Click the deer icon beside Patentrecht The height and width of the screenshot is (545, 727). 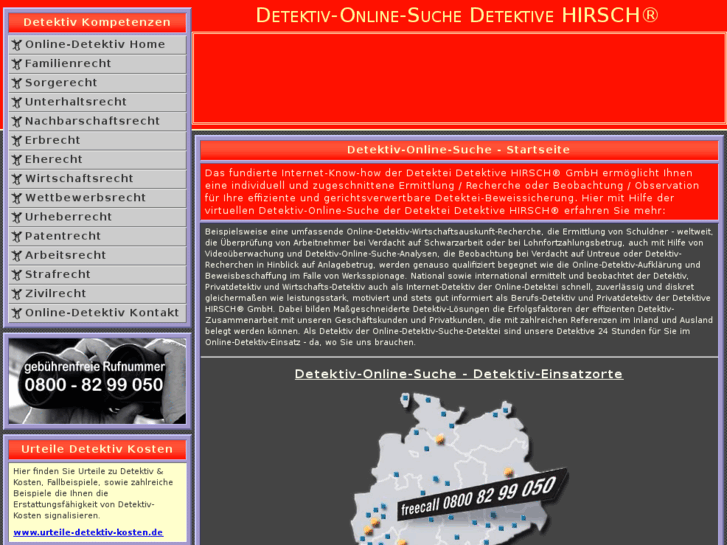coord(17,237)
